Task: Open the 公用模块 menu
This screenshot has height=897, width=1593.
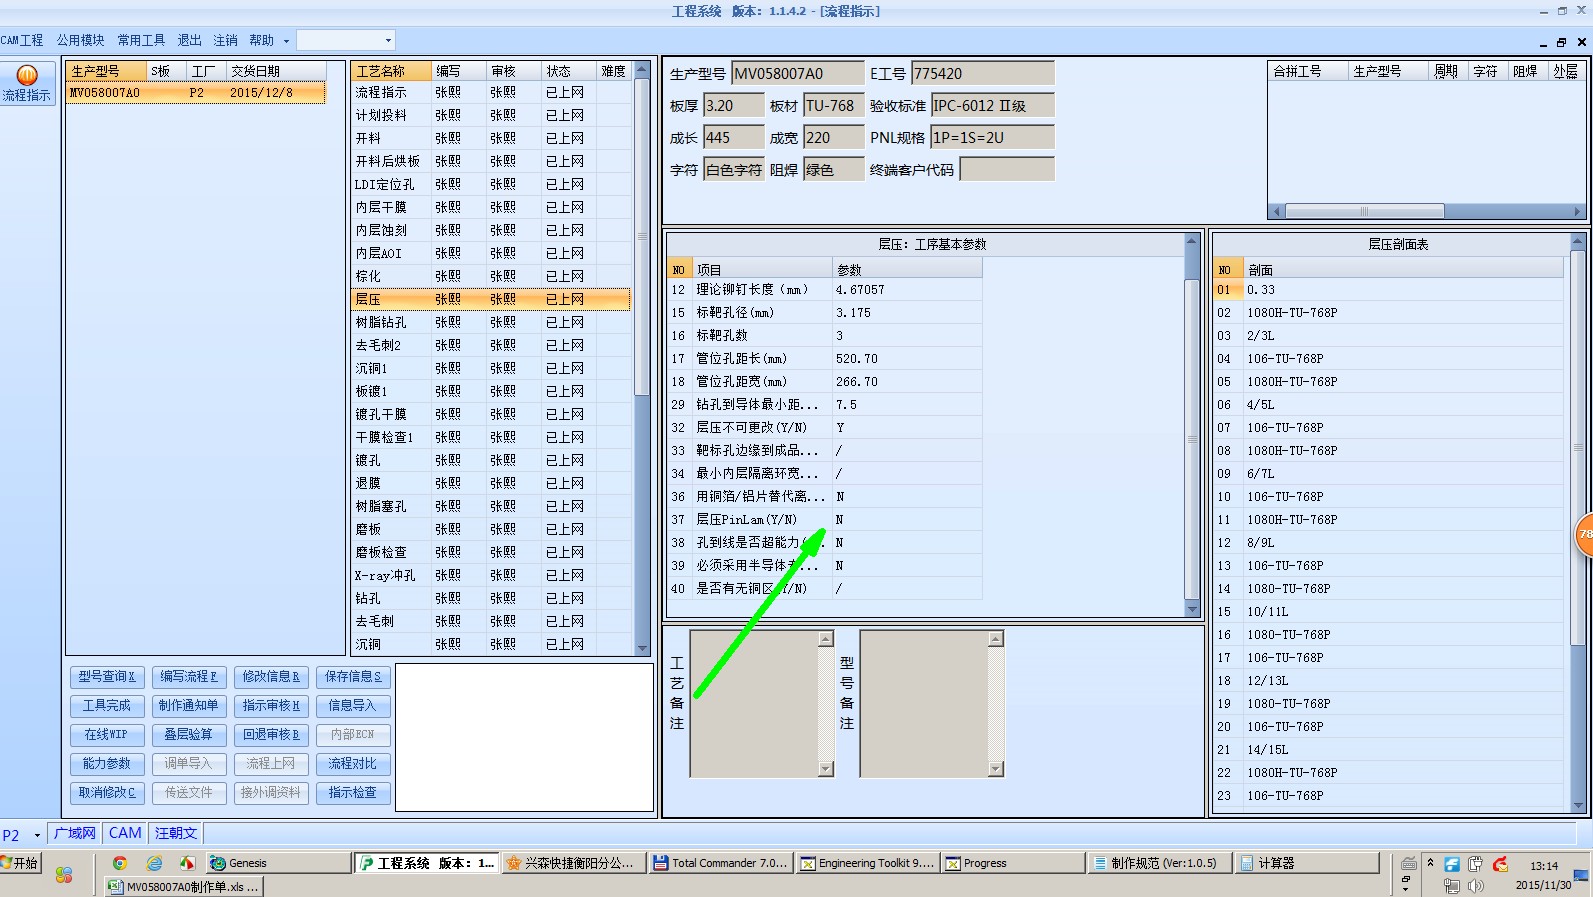Action: [x=80, y=40]
